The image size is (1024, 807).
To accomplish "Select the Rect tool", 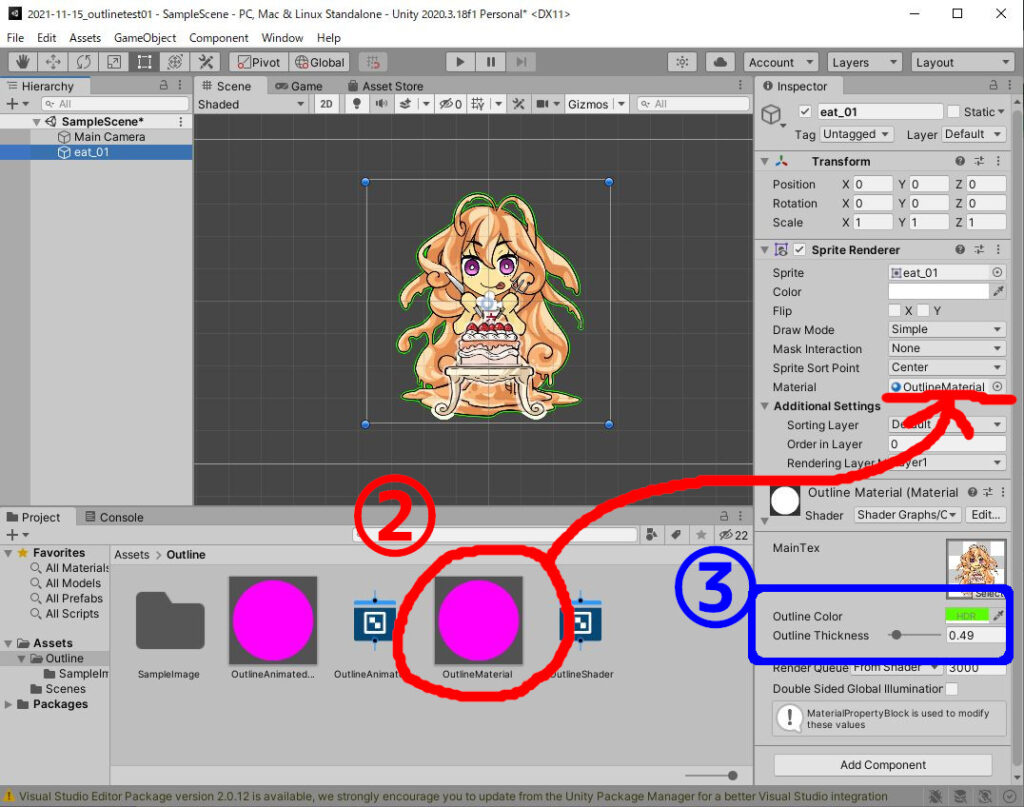I will pos(144,62).
